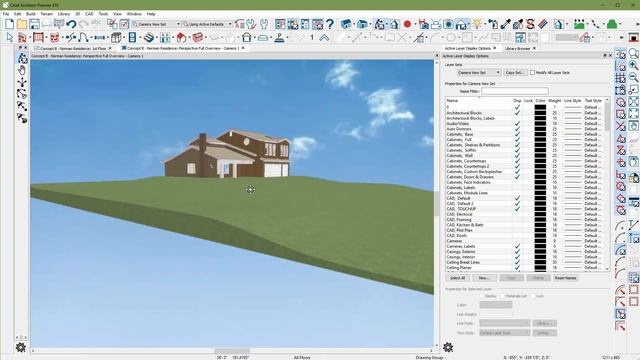
Task: Open the Adjust Lights lightbulb icon
Action: 477,24
